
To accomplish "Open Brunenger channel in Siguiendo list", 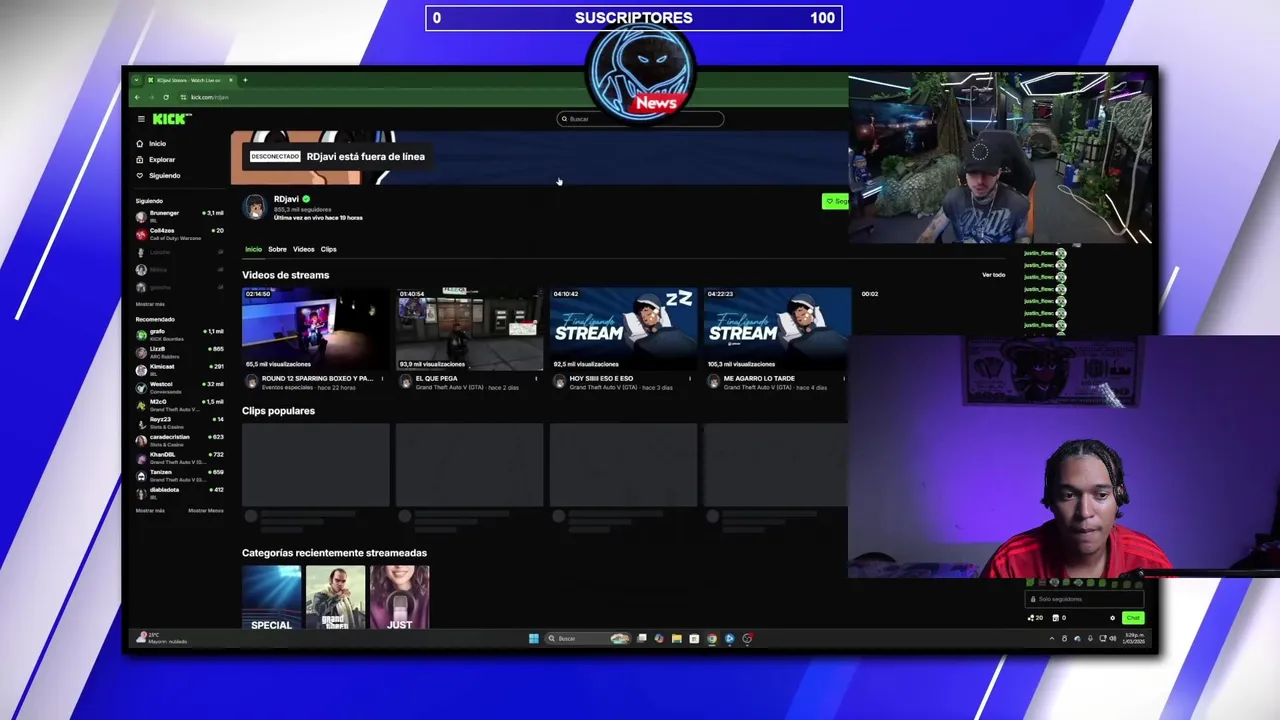I will [x=180, y=216].
